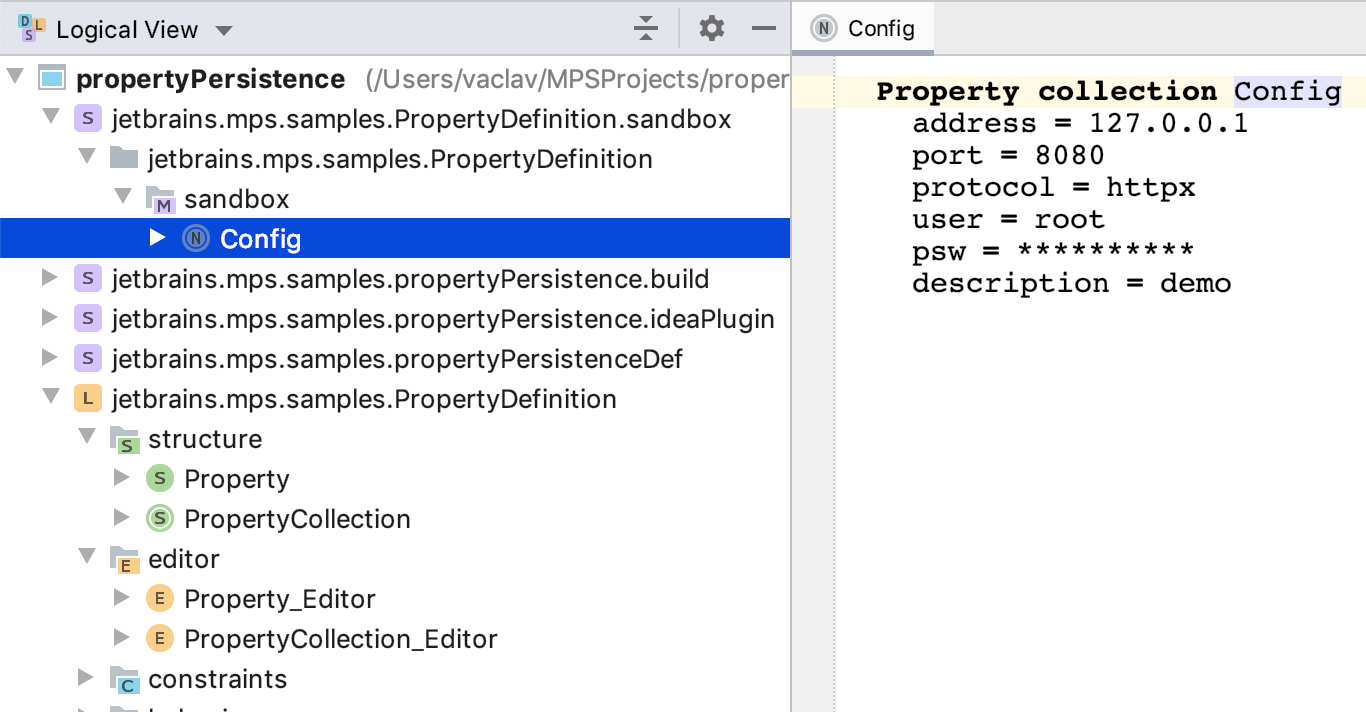Open the gear settings menu
Screen dimensions: 1366x712
(x=711, y=29)
